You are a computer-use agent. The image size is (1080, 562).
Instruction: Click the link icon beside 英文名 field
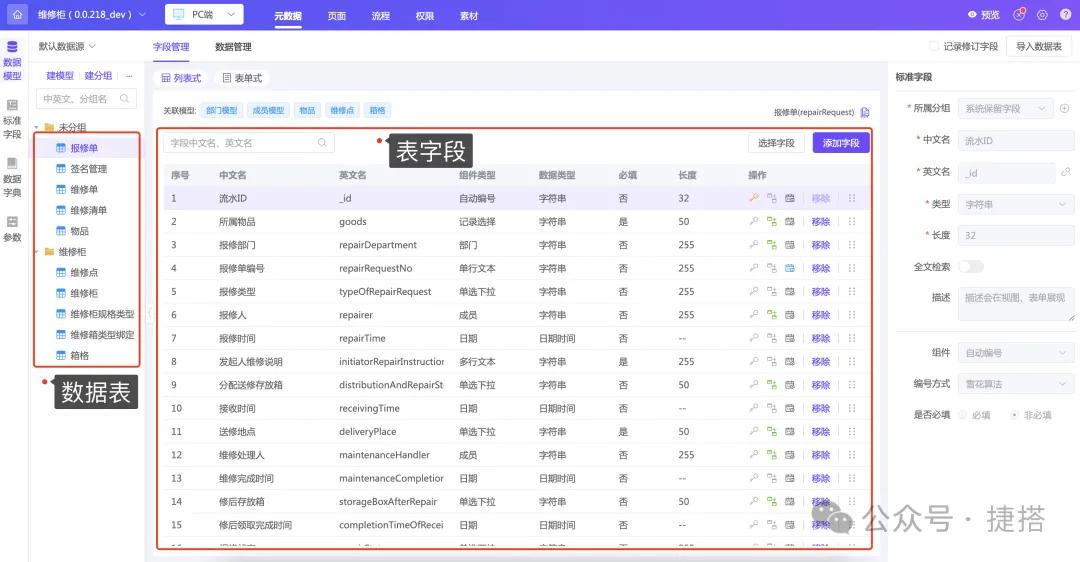[1065, 172]
